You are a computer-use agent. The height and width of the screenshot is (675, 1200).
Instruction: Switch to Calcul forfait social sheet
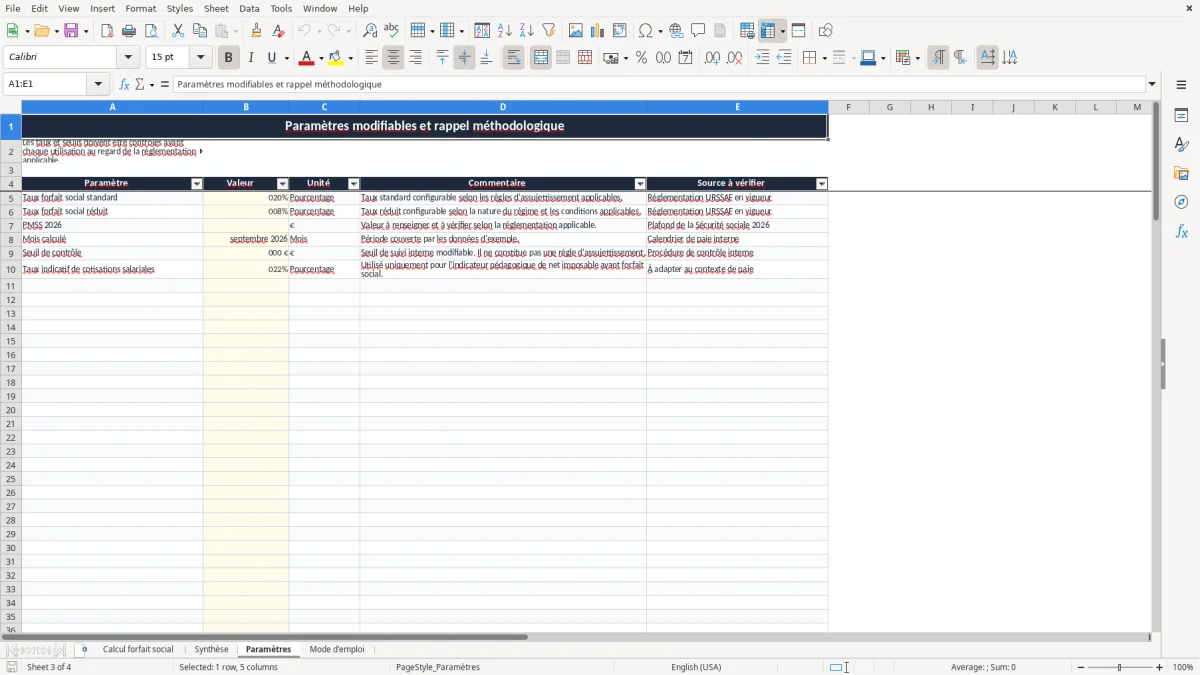(x=138, y=650)
